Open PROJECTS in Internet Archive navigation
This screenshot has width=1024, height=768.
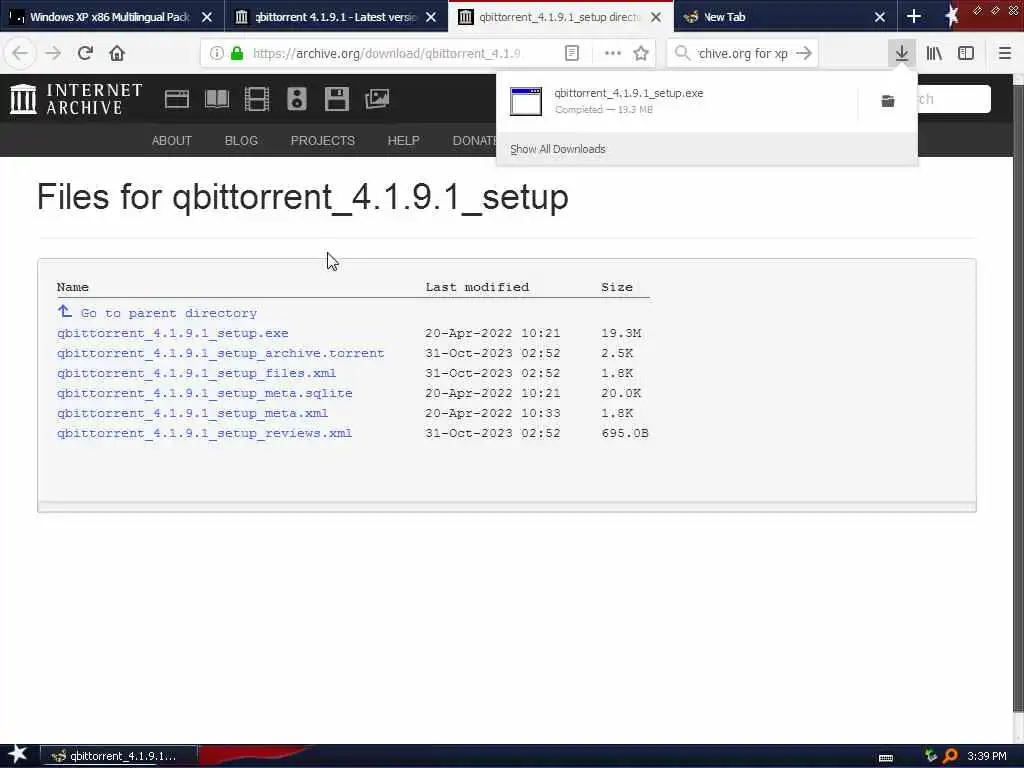pos(323,140)
